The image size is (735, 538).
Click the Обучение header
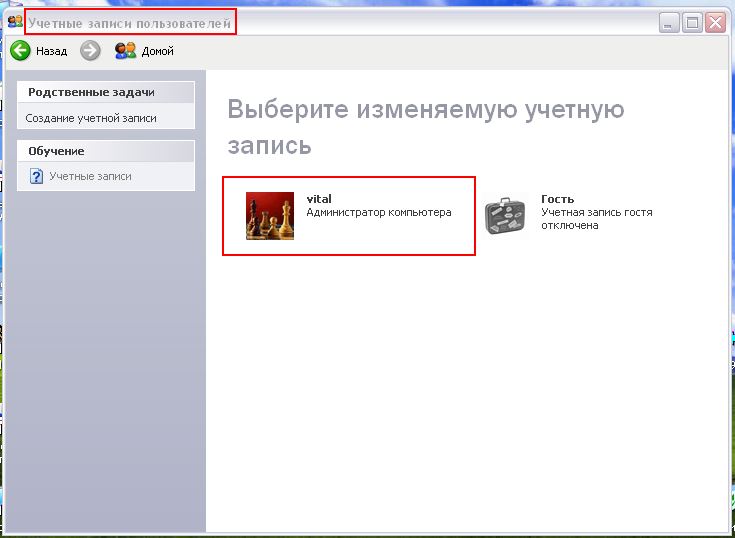(x=105, y=151)
